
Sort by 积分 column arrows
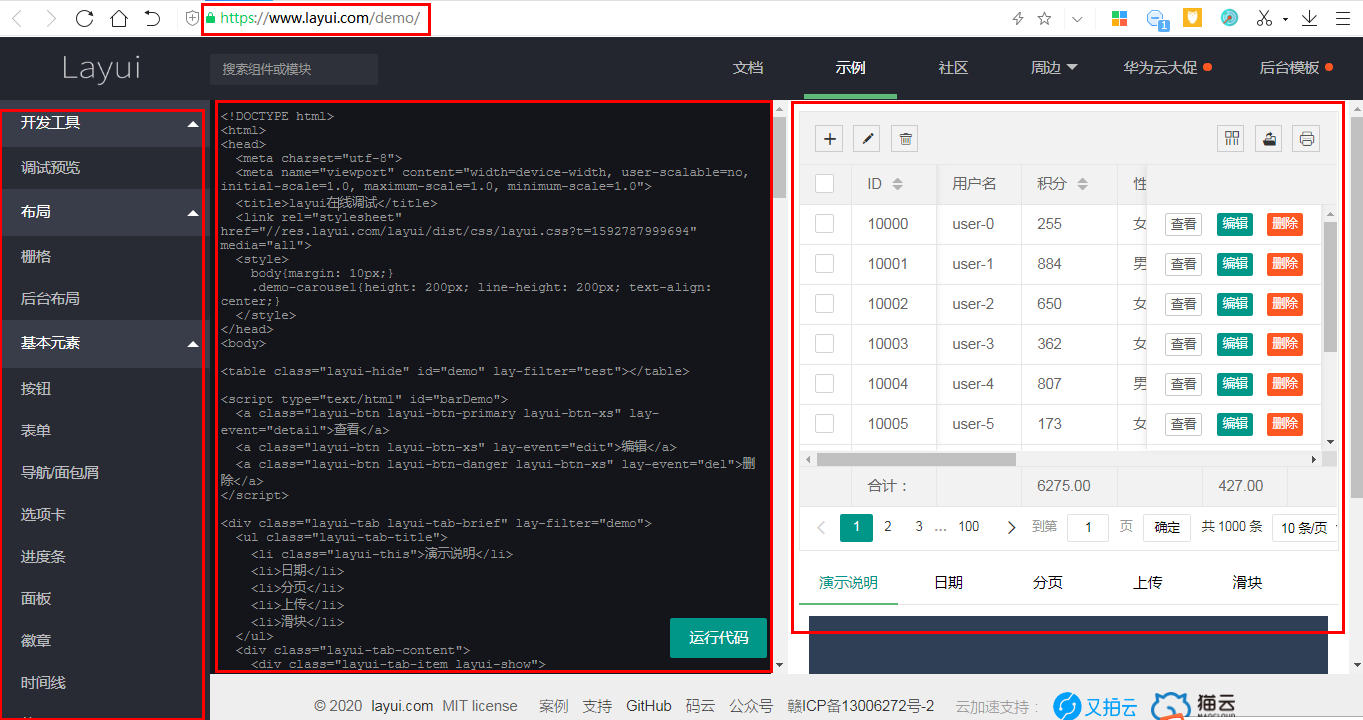point(1083,184)
